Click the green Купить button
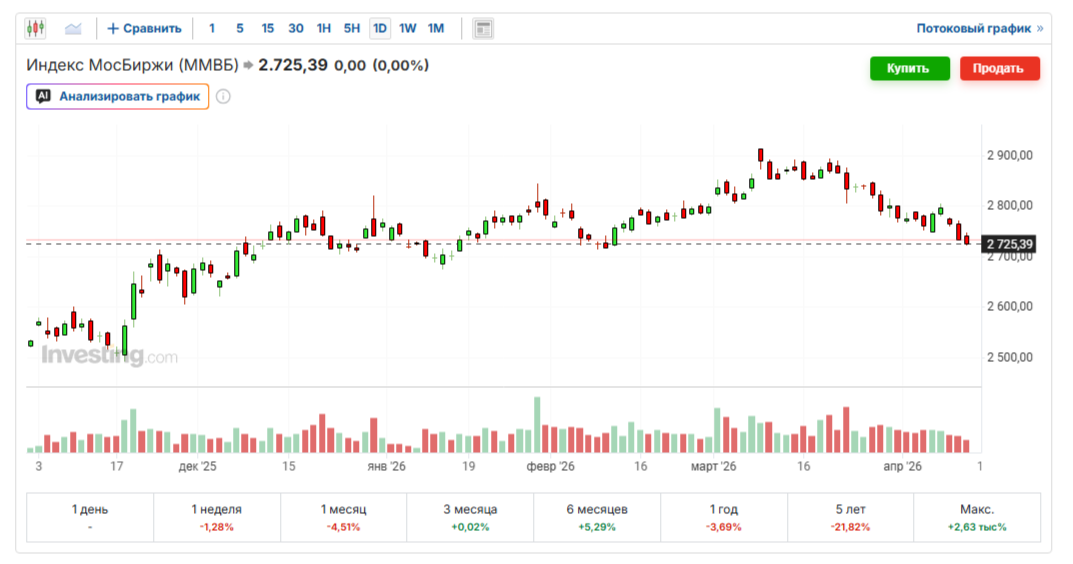This screenshot has height=564, width=1073. tap(909, 68)
